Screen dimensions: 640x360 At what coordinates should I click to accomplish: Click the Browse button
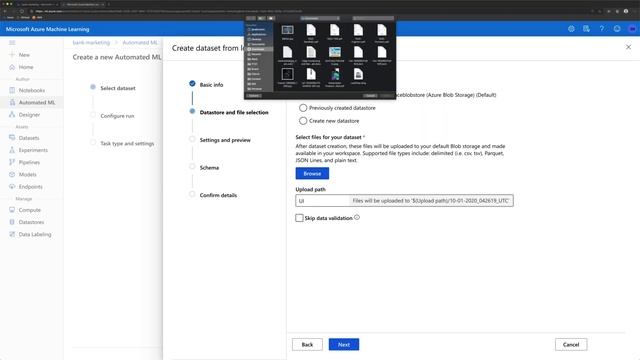[x=312, y=173]
